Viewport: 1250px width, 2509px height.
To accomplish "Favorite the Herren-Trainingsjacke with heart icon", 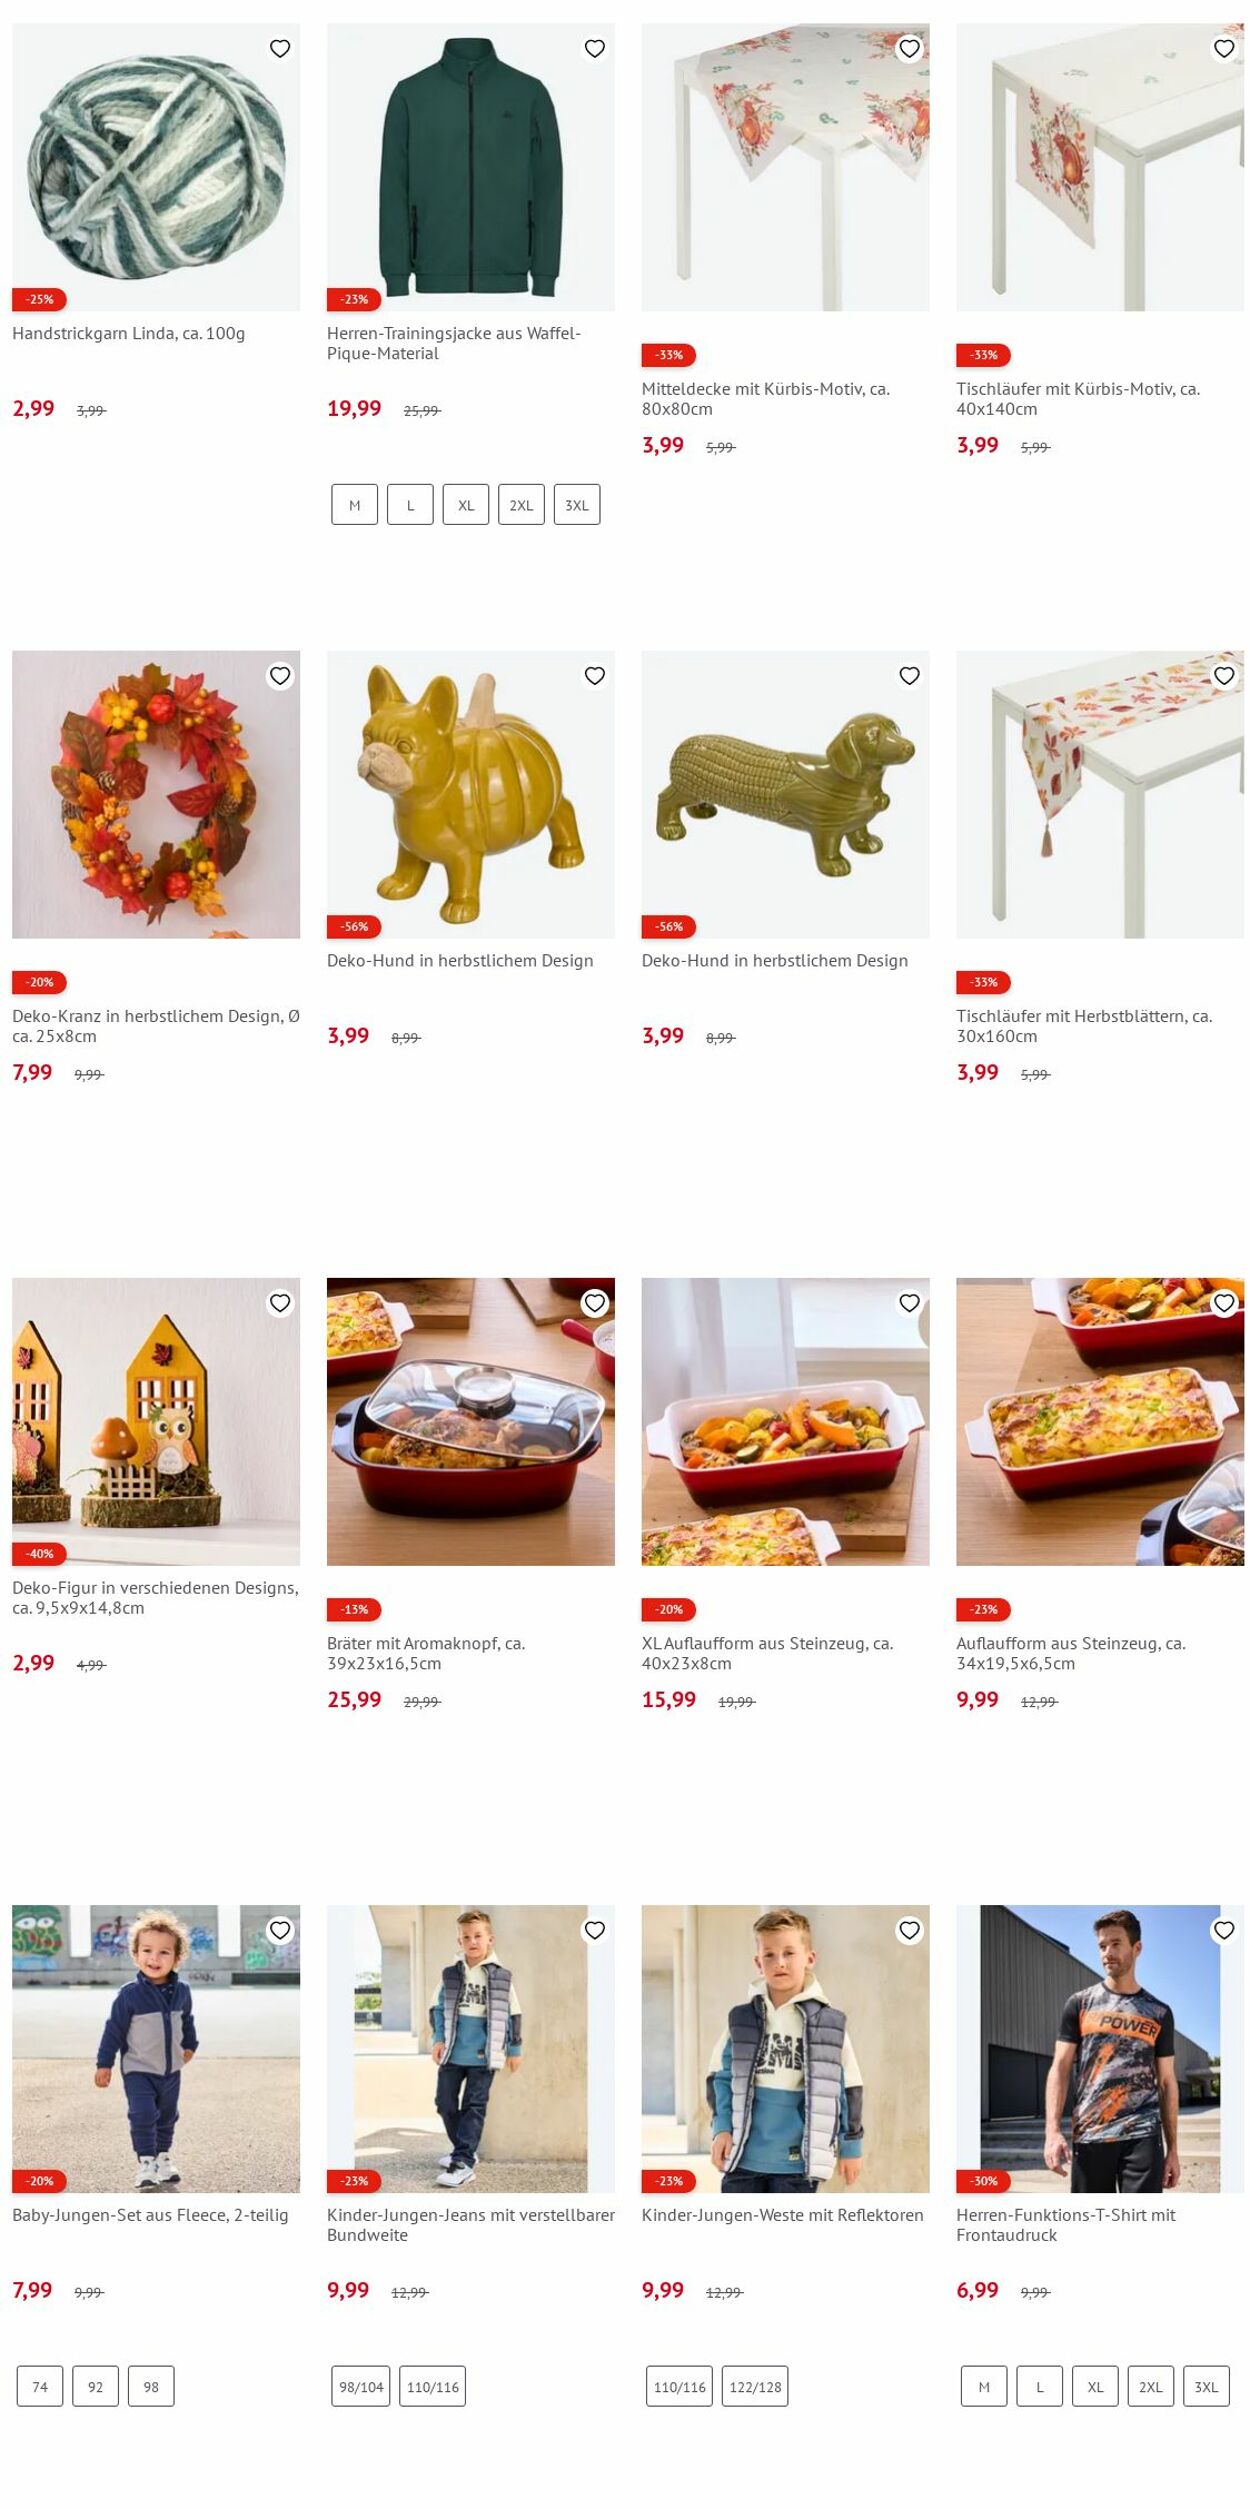I will coord(595,48).
